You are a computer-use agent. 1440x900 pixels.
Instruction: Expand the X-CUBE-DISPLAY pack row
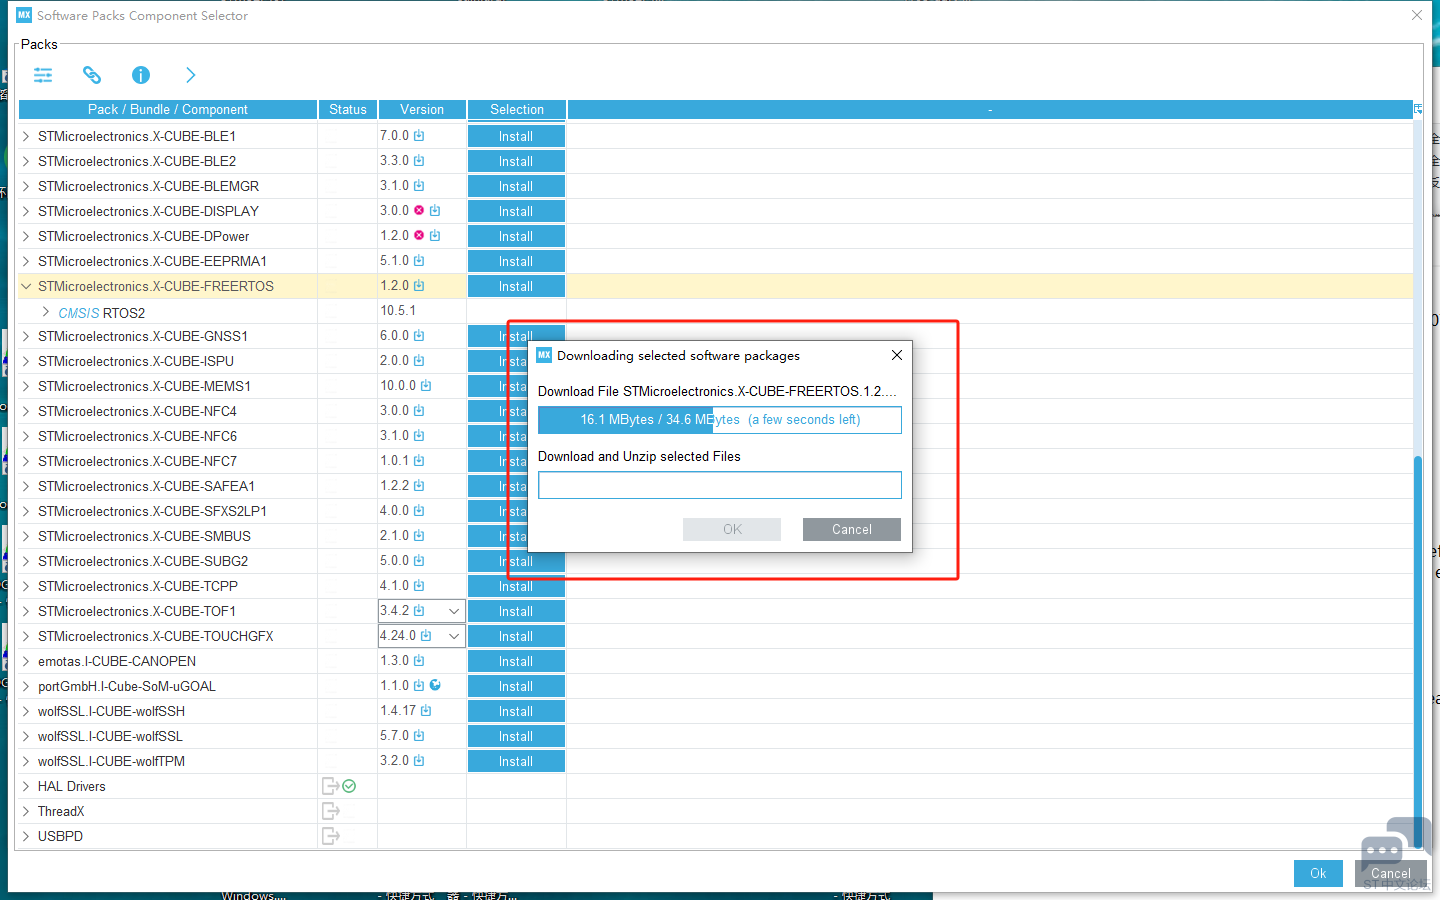[x=26, y=211]
